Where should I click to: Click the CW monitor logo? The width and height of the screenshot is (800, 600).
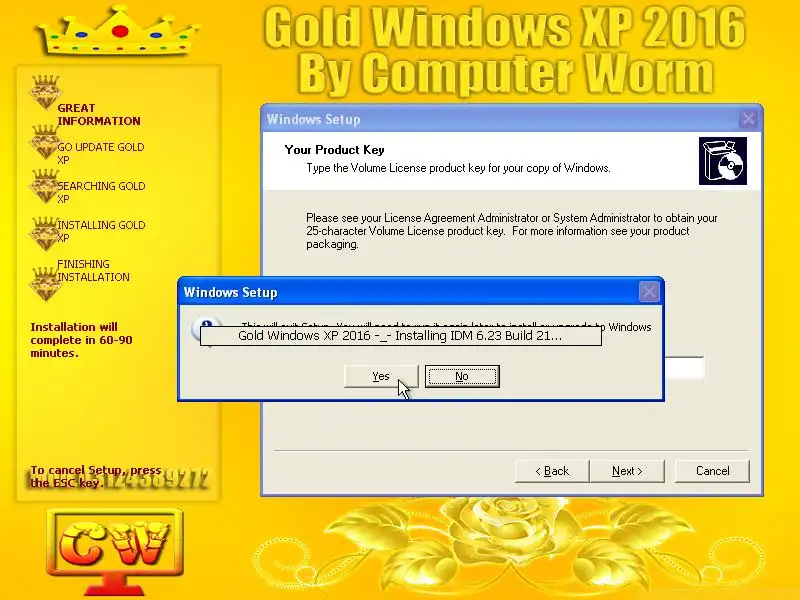pyautogui.click(x=115, y=551)
